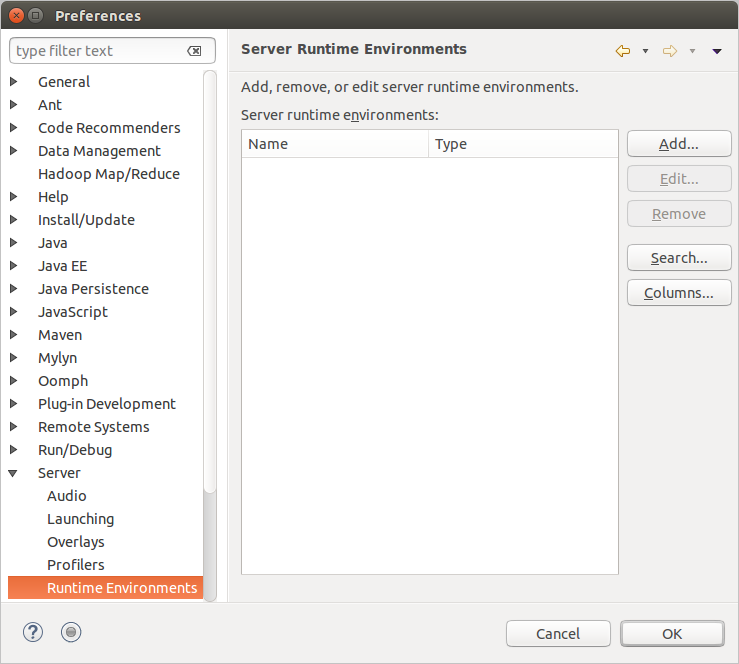Expand the Code Recommenders node

pos(14,128)
